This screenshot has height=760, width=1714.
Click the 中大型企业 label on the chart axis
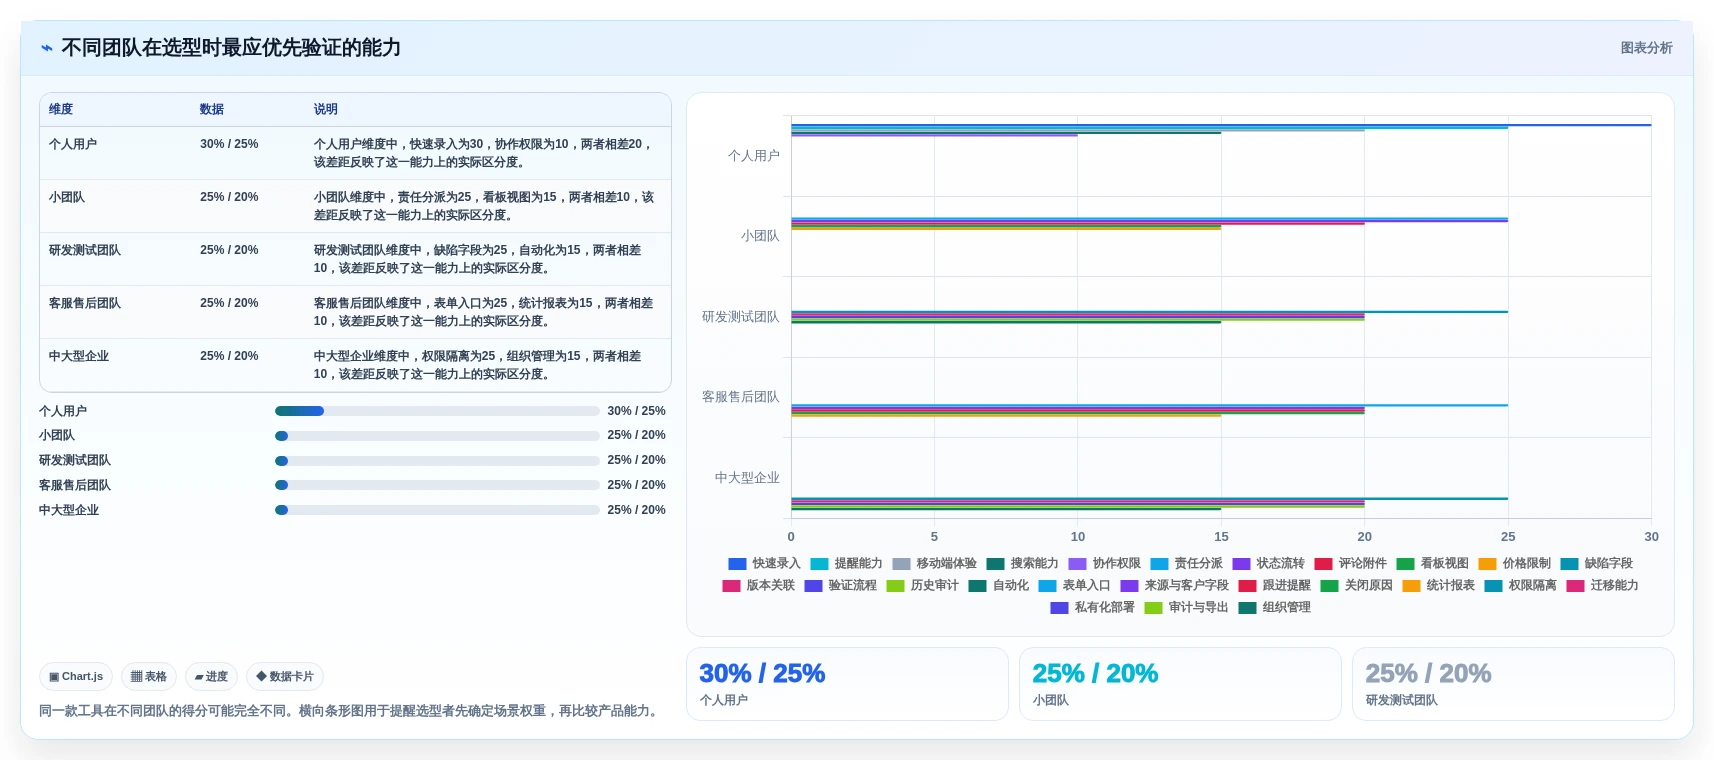coord(747,478)
